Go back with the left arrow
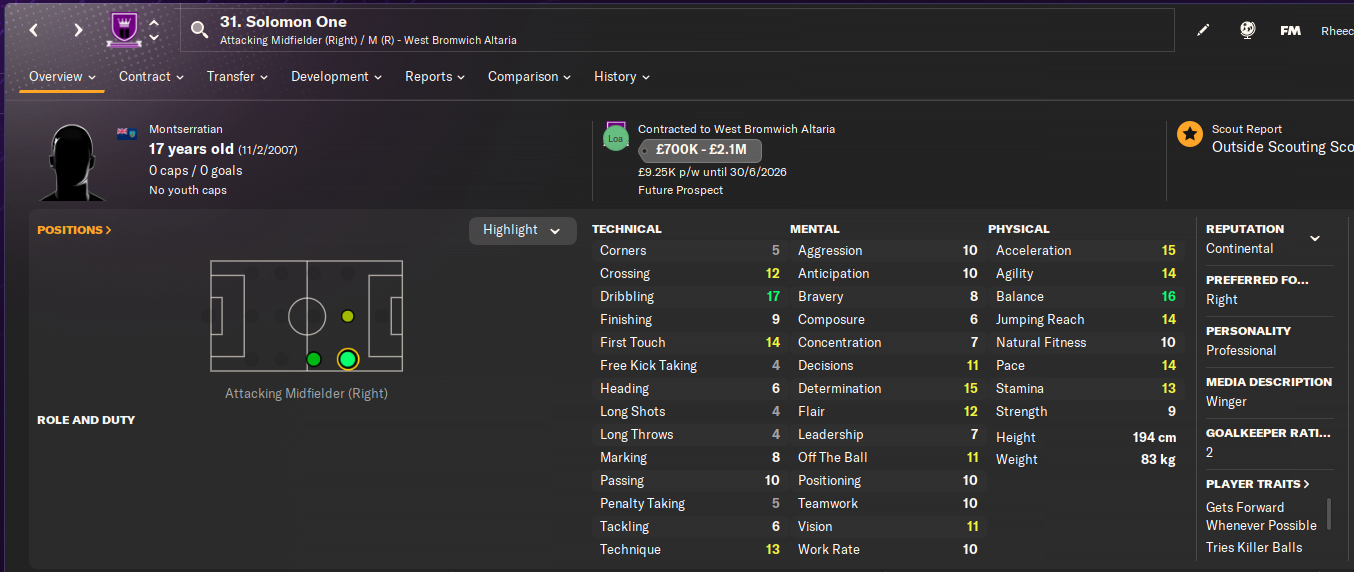The width and height of the screenshot is (1354, 572). click(x=34, y=30)
